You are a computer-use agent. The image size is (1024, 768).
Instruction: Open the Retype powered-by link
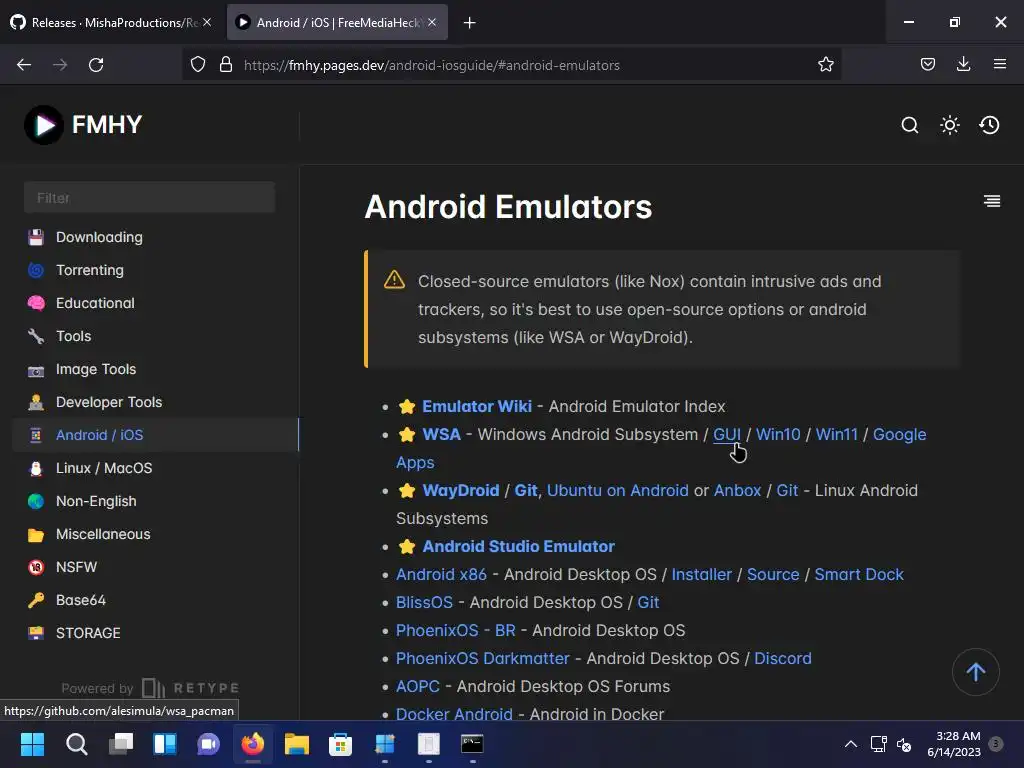click(x=150, y=688)
